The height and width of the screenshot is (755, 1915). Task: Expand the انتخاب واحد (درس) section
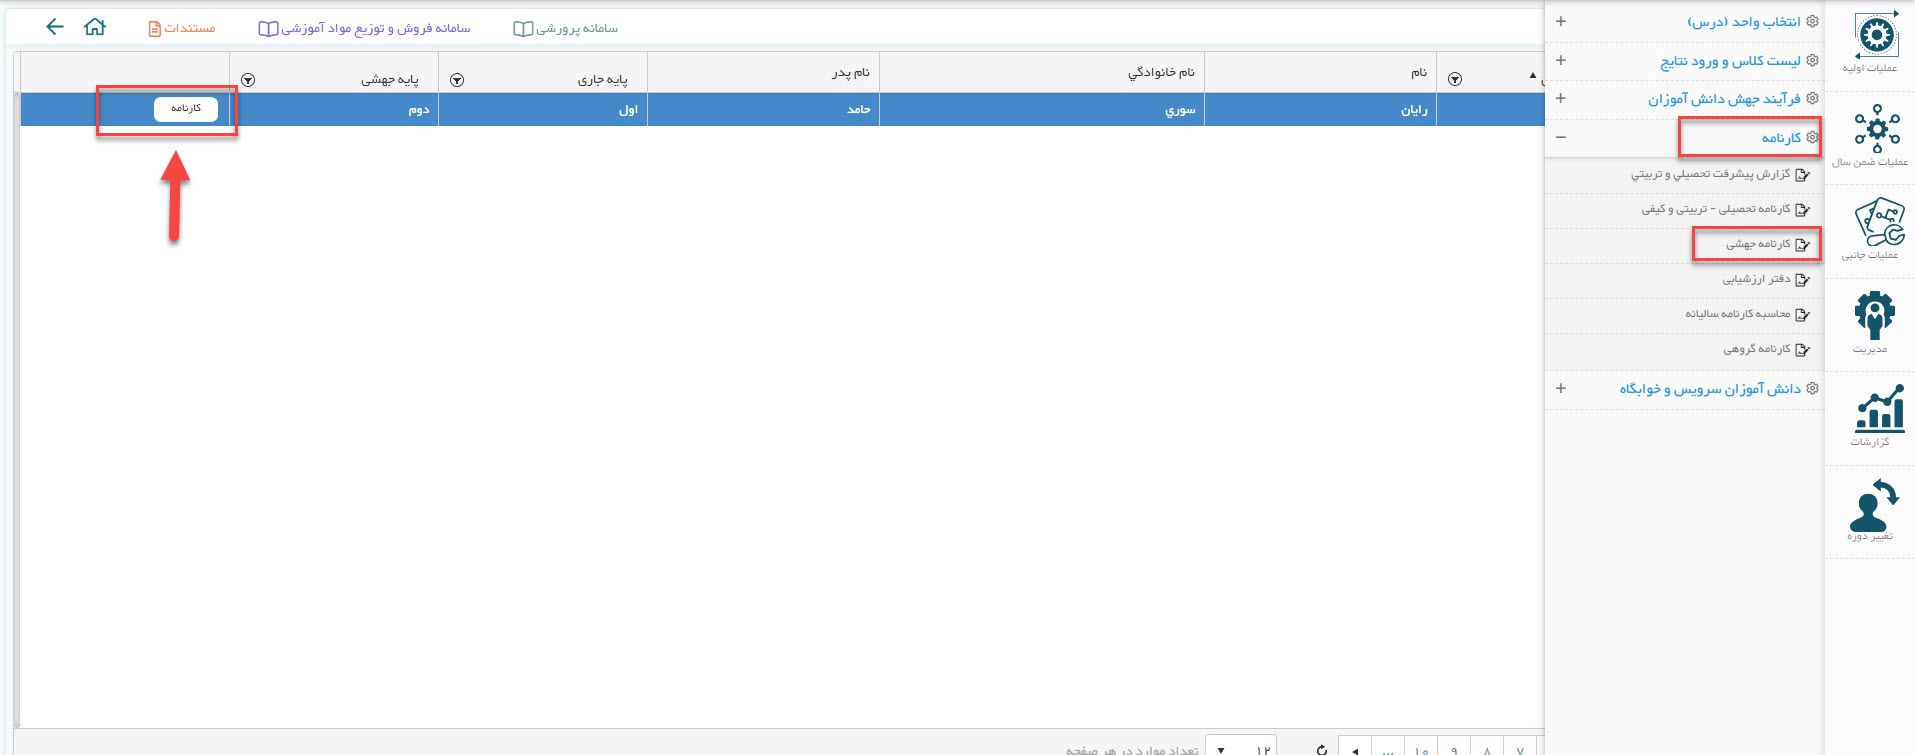coord(1561,21)
